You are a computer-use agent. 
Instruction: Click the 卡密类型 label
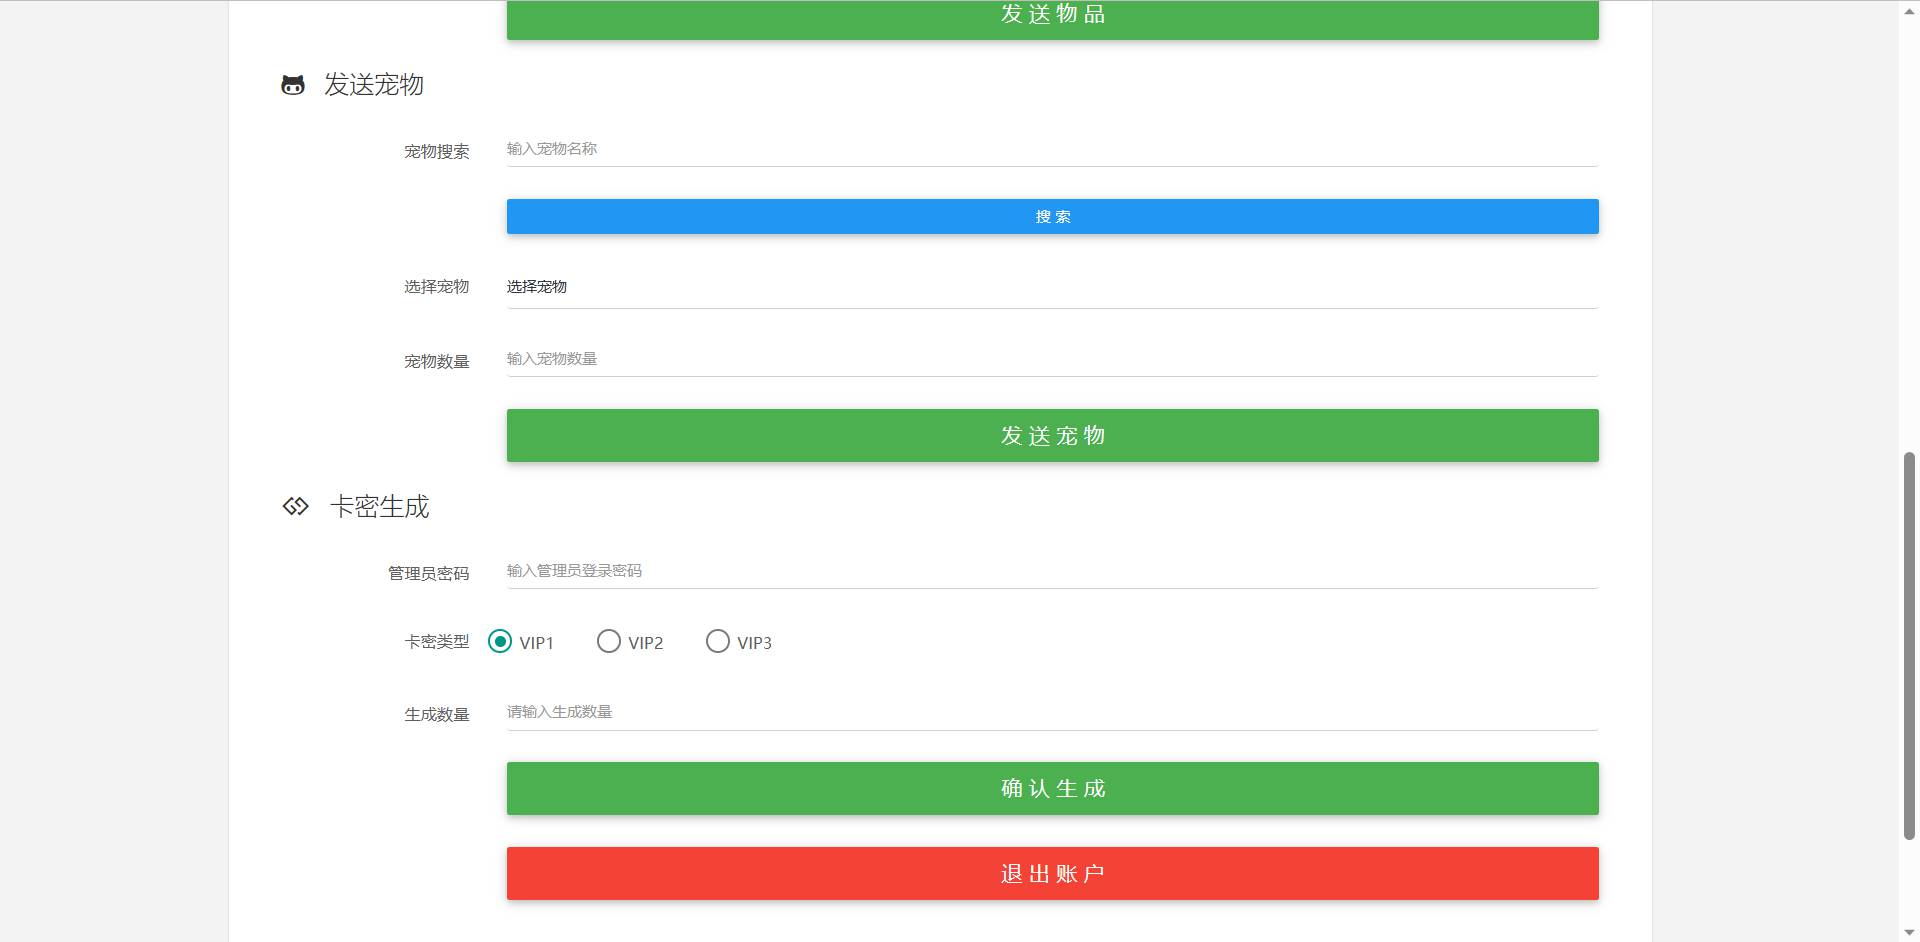tap(437, 642)
